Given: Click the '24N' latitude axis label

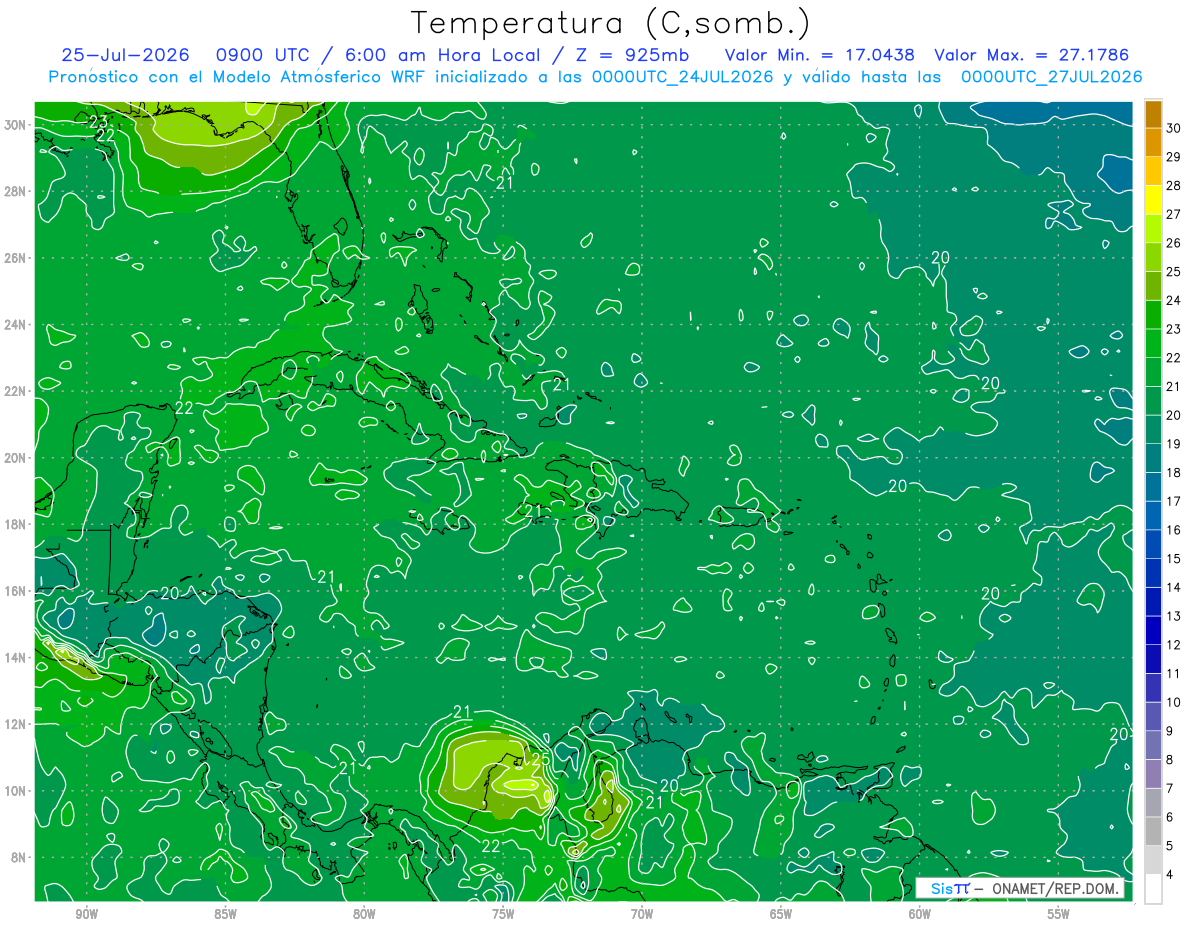Looking at the screenshot, I should point(15,325).
